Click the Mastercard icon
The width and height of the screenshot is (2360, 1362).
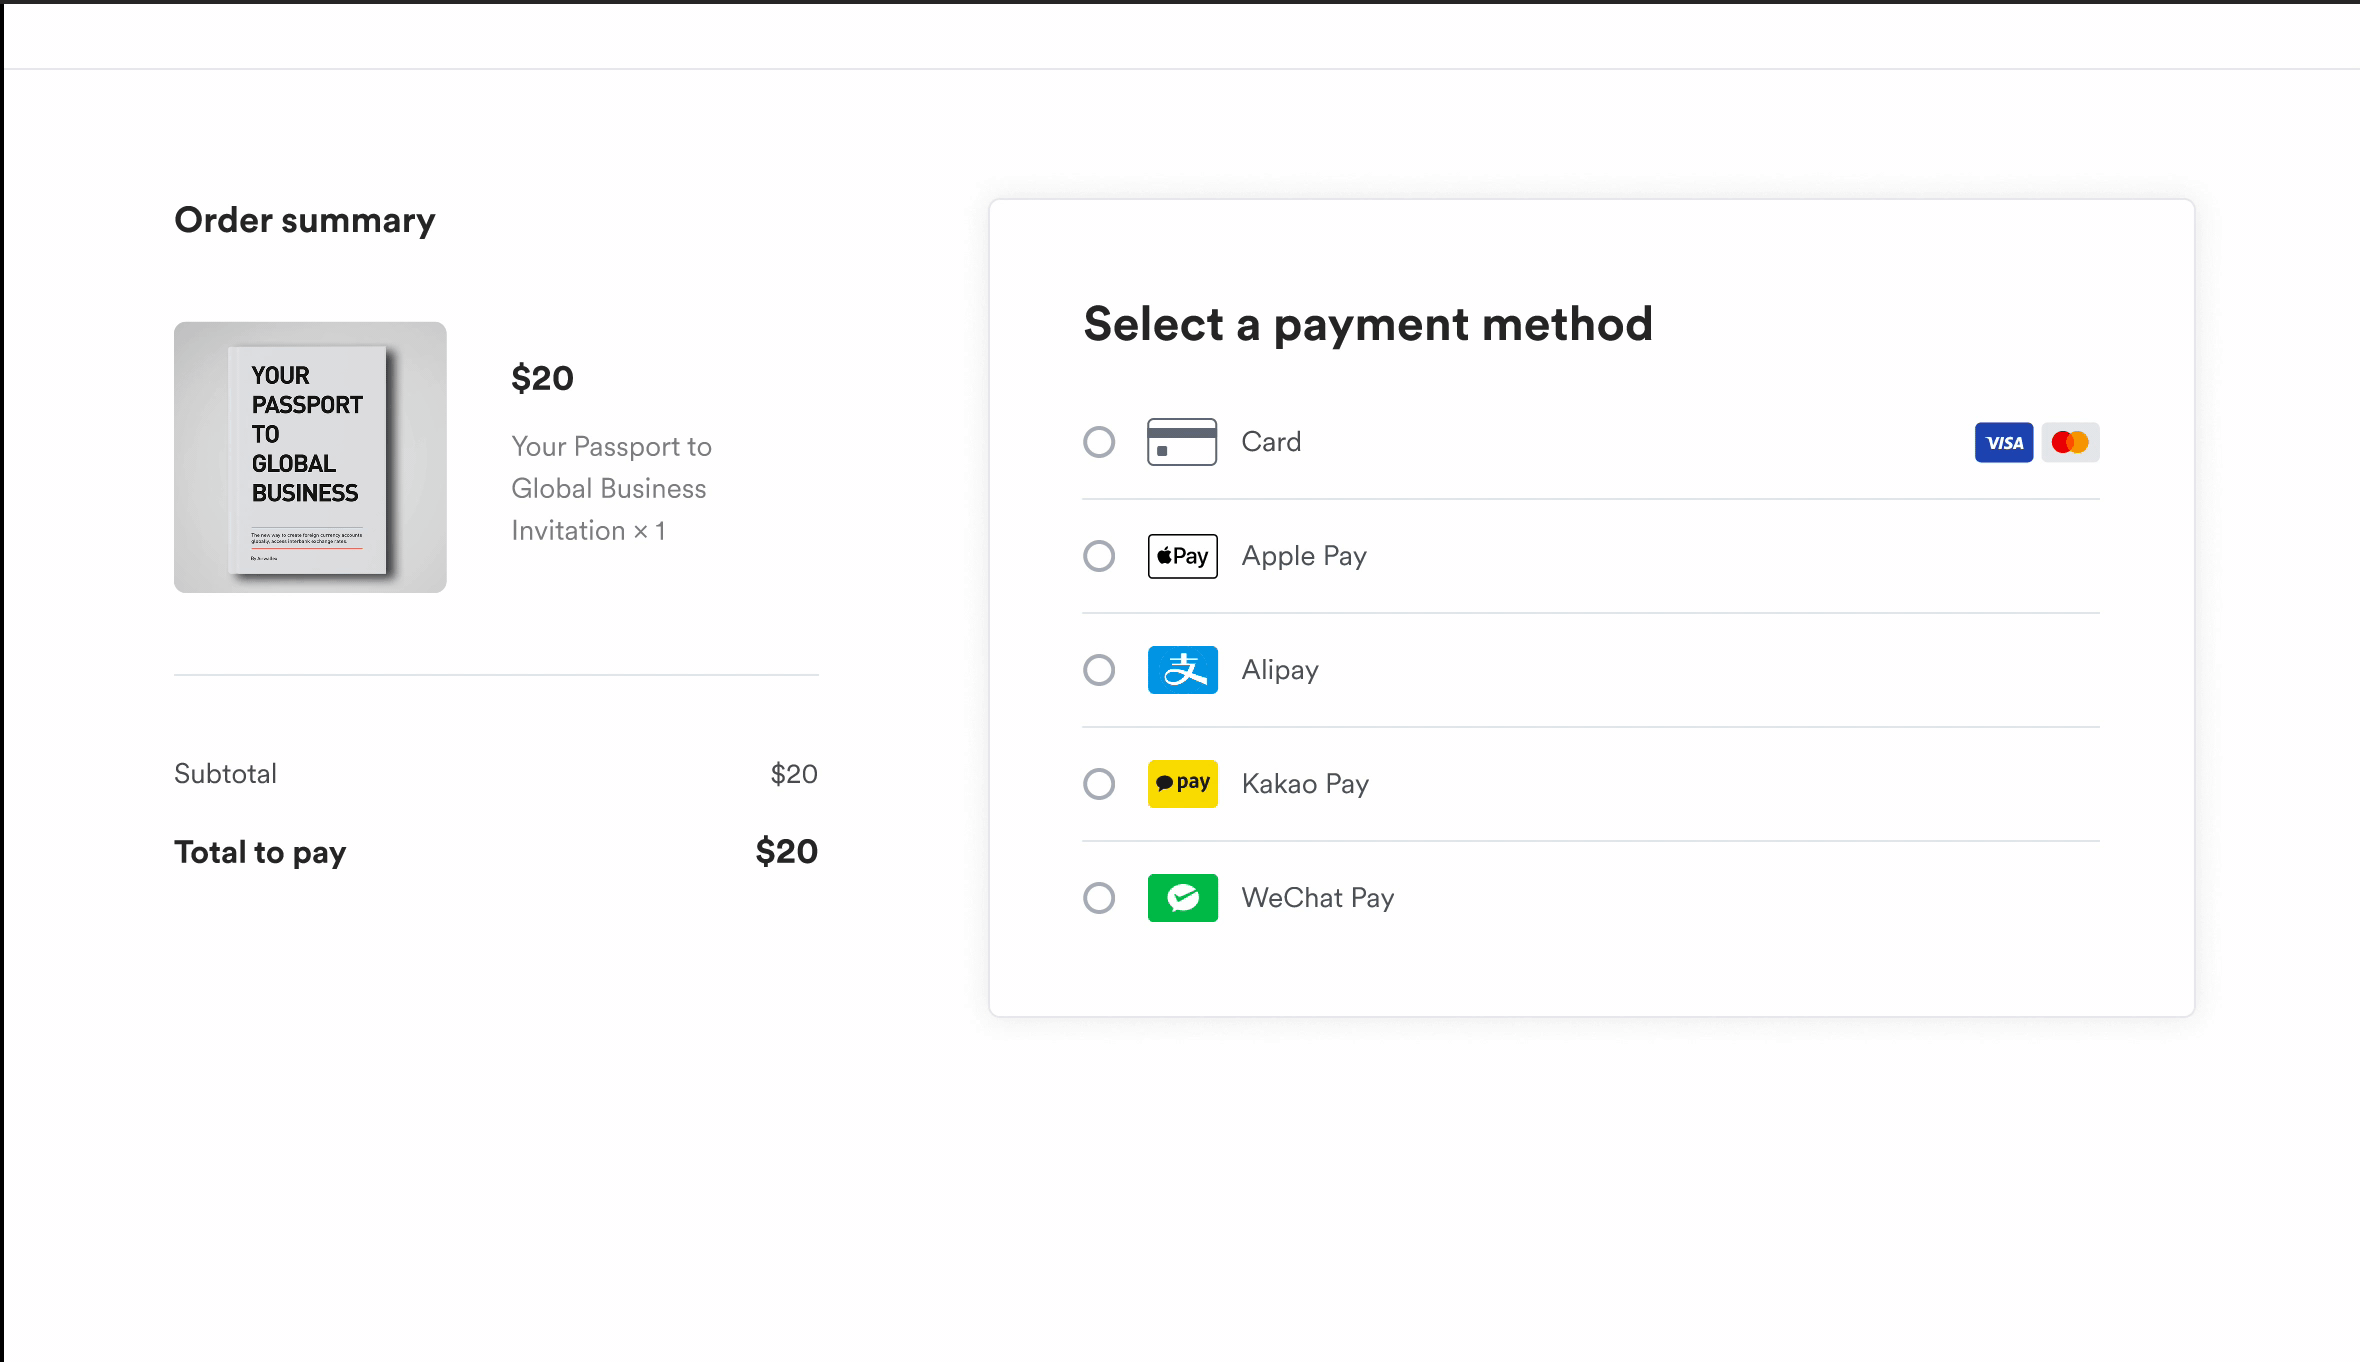coord(2070,443)
